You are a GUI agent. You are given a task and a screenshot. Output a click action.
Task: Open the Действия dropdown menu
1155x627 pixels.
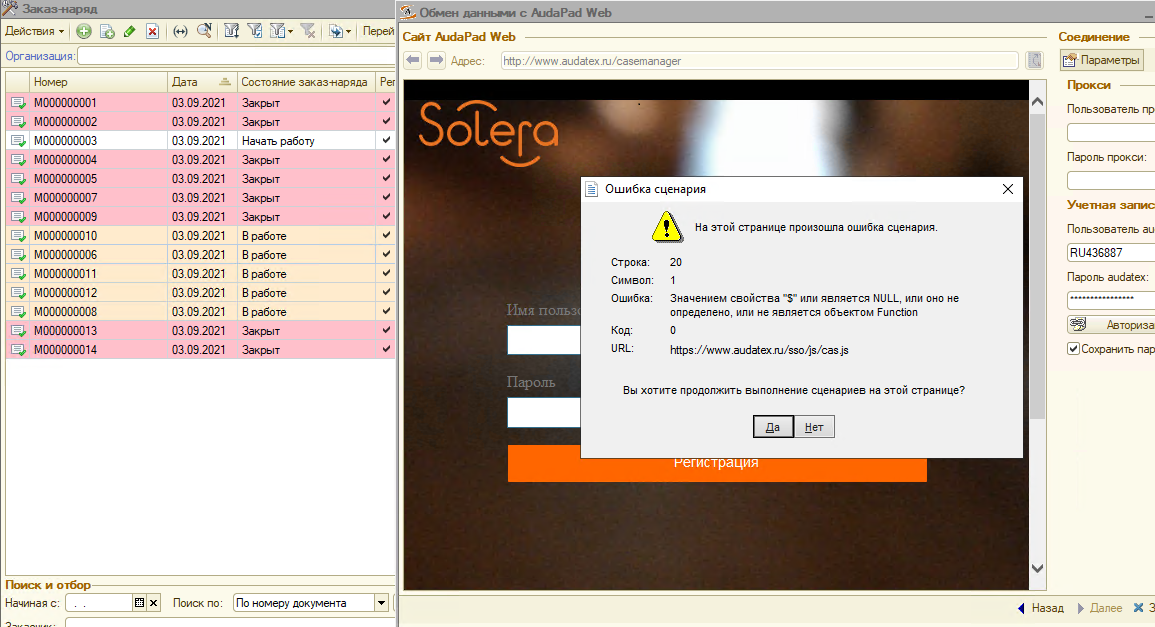click(34, 31)
